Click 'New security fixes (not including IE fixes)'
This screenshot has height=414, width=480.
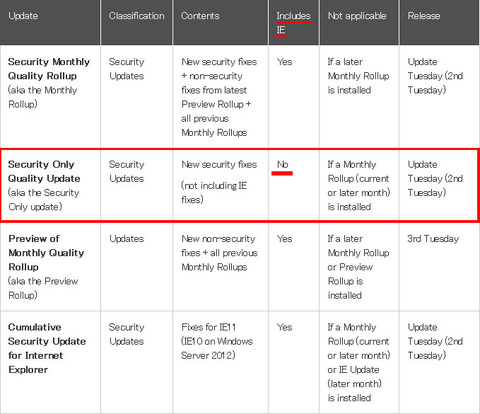coord(219,182)
